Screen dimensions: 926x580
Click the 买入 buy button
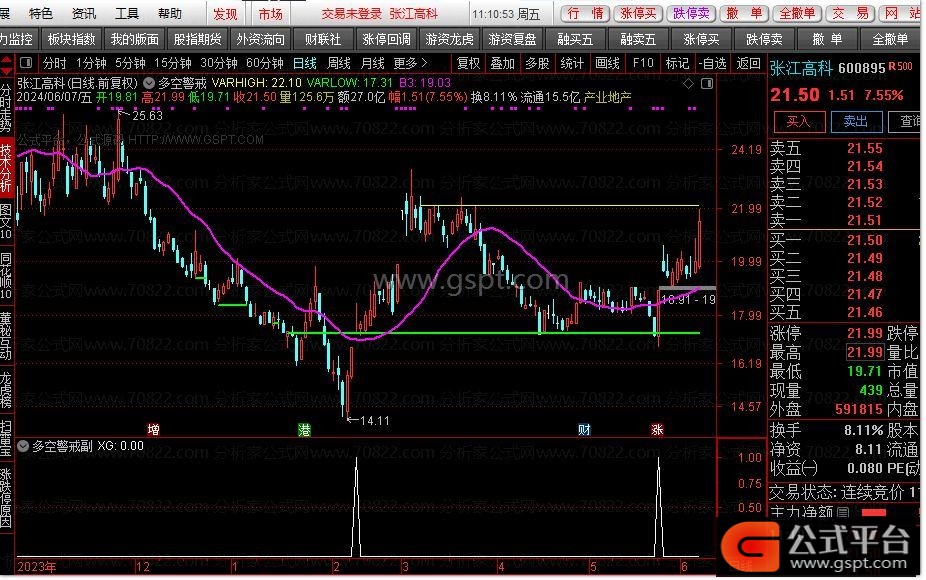coord(798,121)
